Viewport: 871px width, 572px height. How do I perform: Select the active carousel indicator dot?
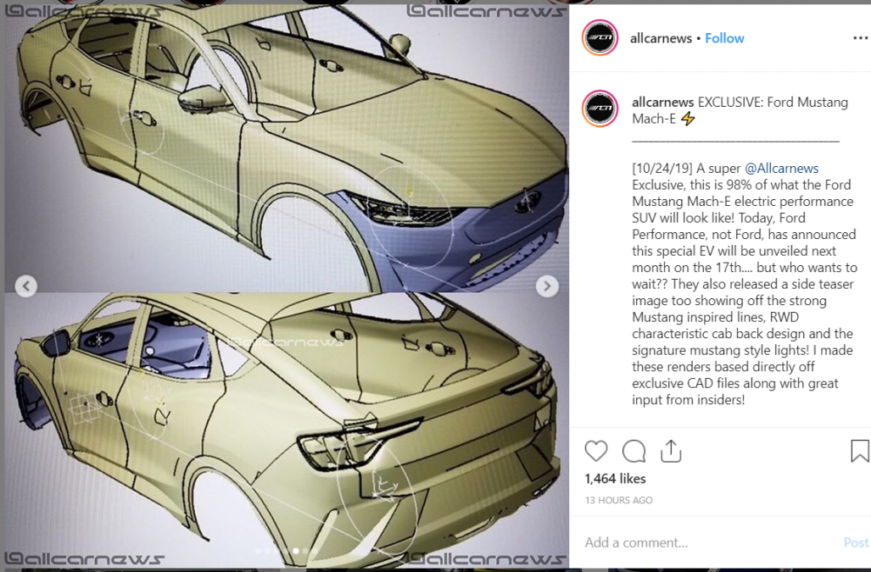[296, 551]
